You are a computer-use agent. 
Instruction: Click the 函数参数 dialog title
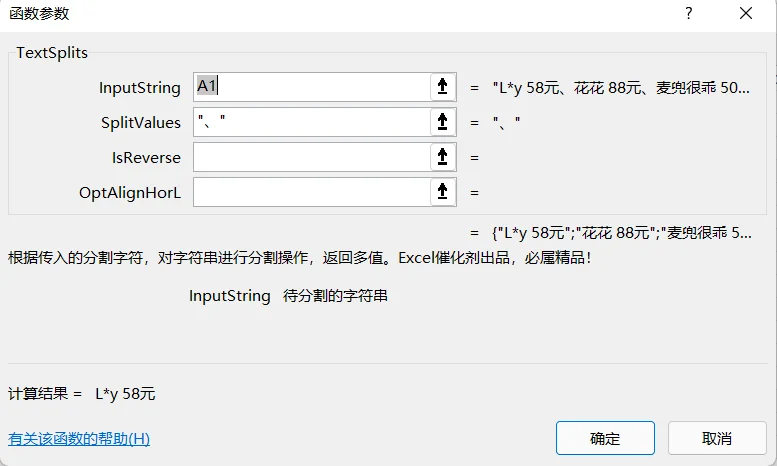point(39,13)
